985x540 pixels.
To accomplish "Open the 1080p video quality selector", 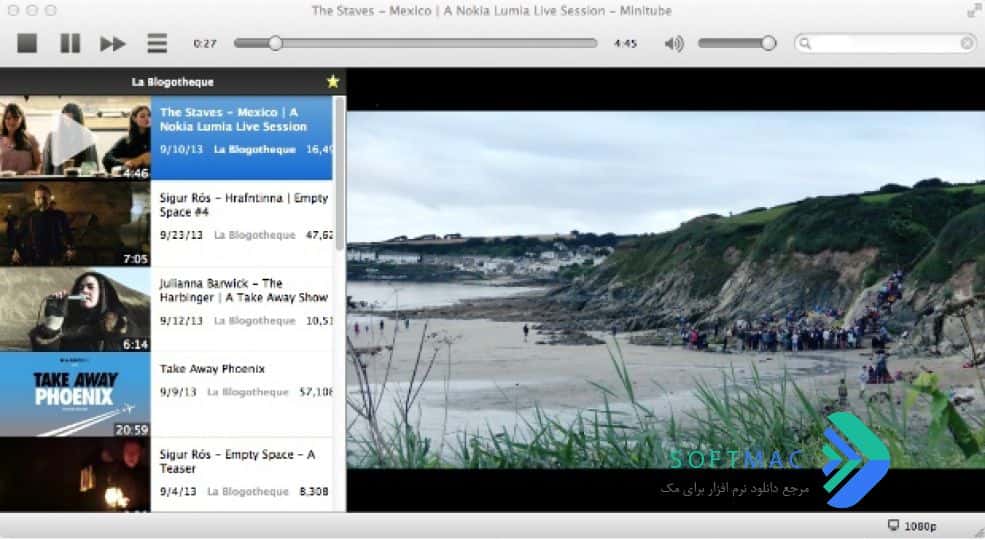I will click(920, 526).
